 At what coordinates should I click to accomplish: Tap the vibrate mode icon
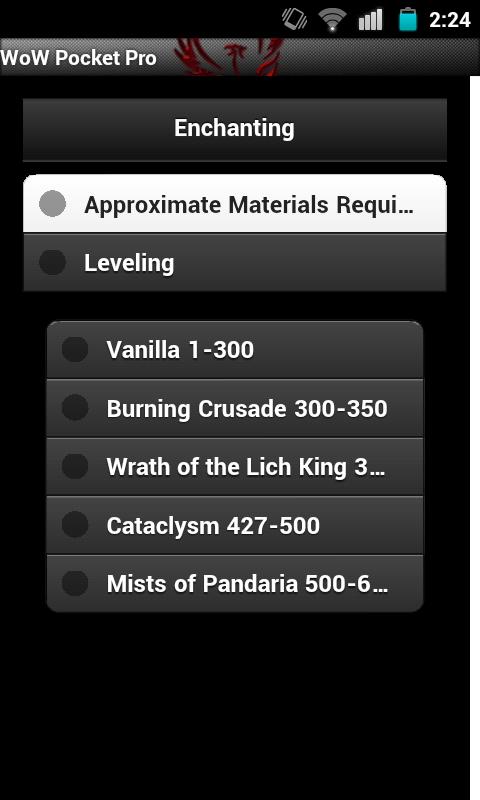coord(294,19)
